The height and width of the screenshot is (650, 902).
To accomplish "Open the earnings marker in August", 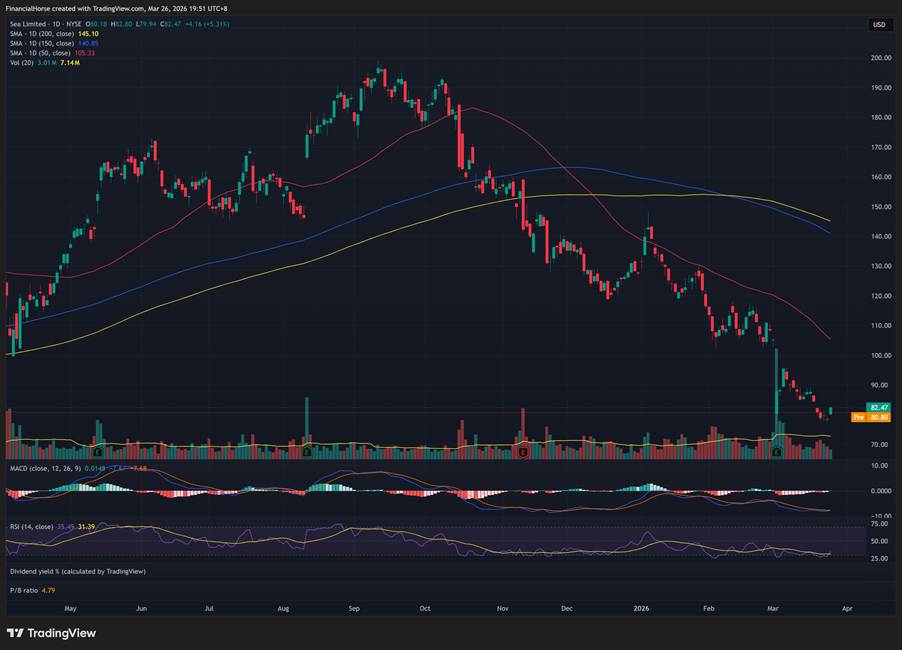I will 306,453.
